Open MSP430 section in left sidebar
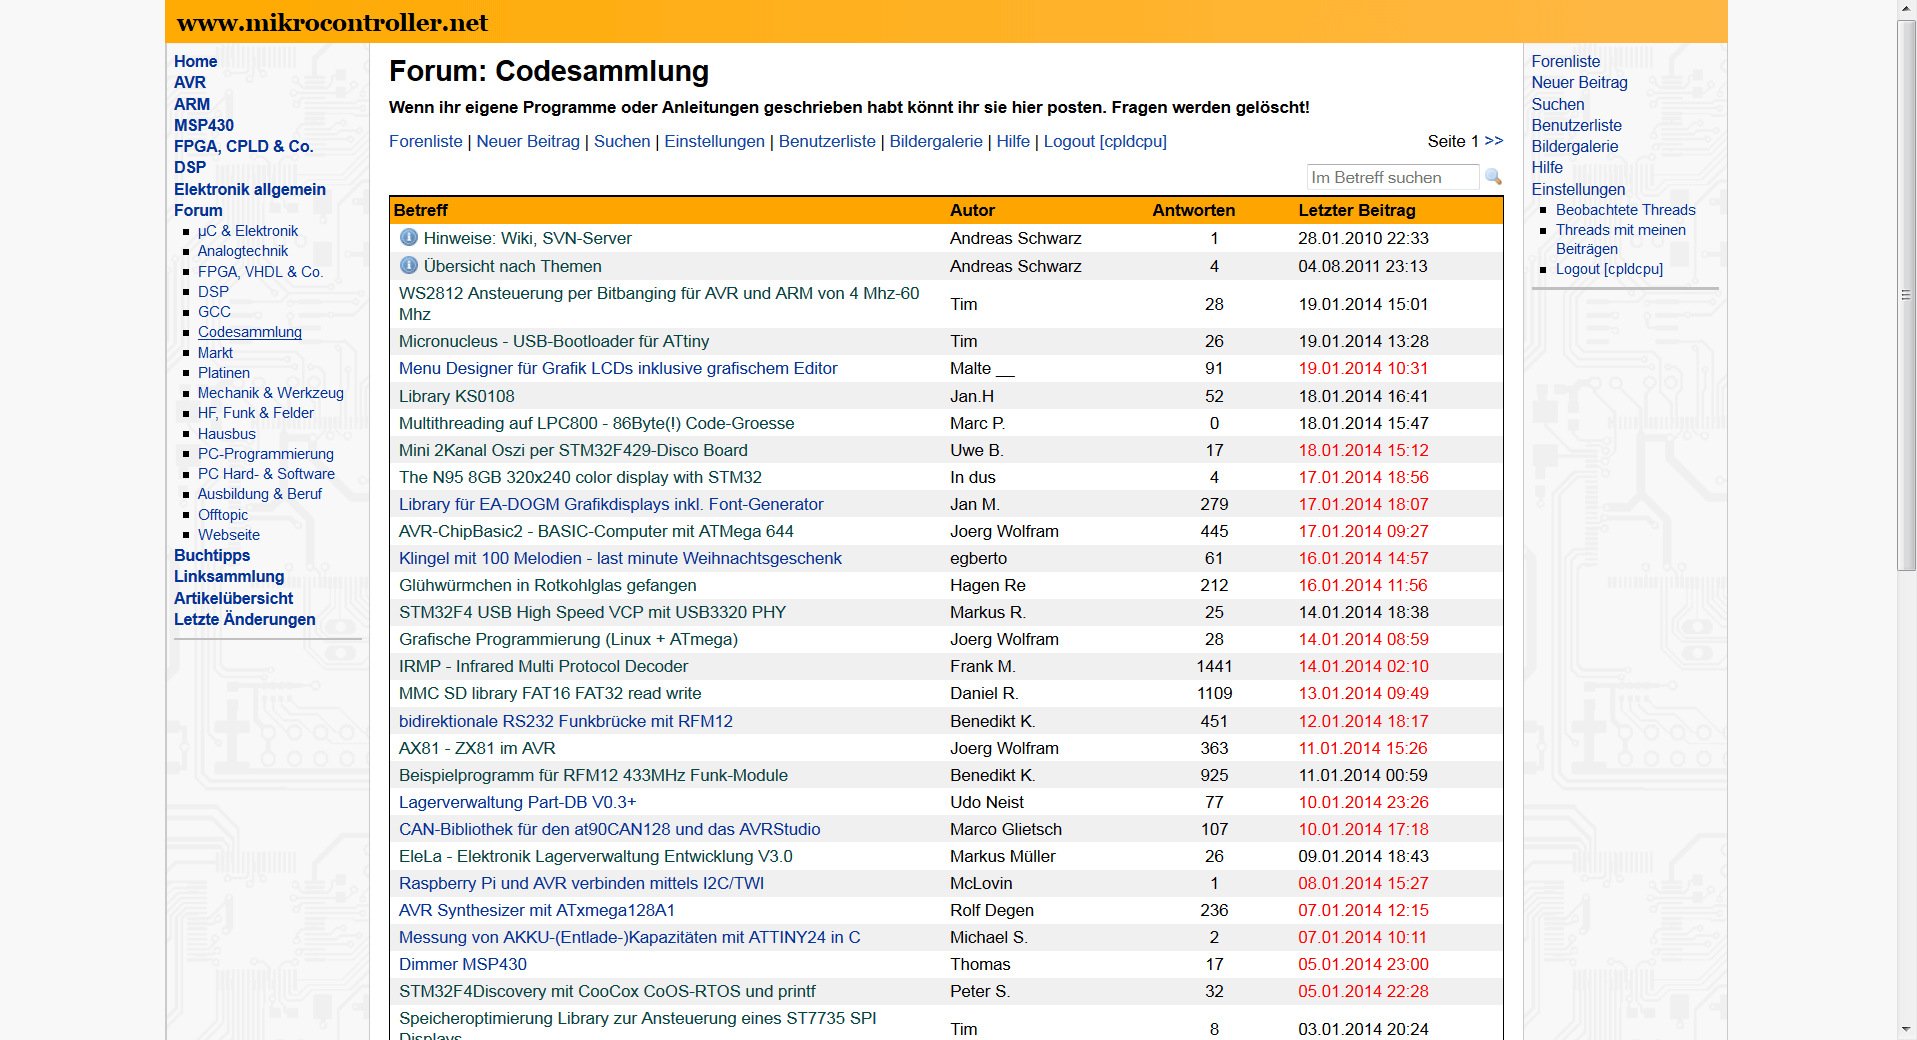Viewport: 1917px width, 1040px height. coord(204,125)
